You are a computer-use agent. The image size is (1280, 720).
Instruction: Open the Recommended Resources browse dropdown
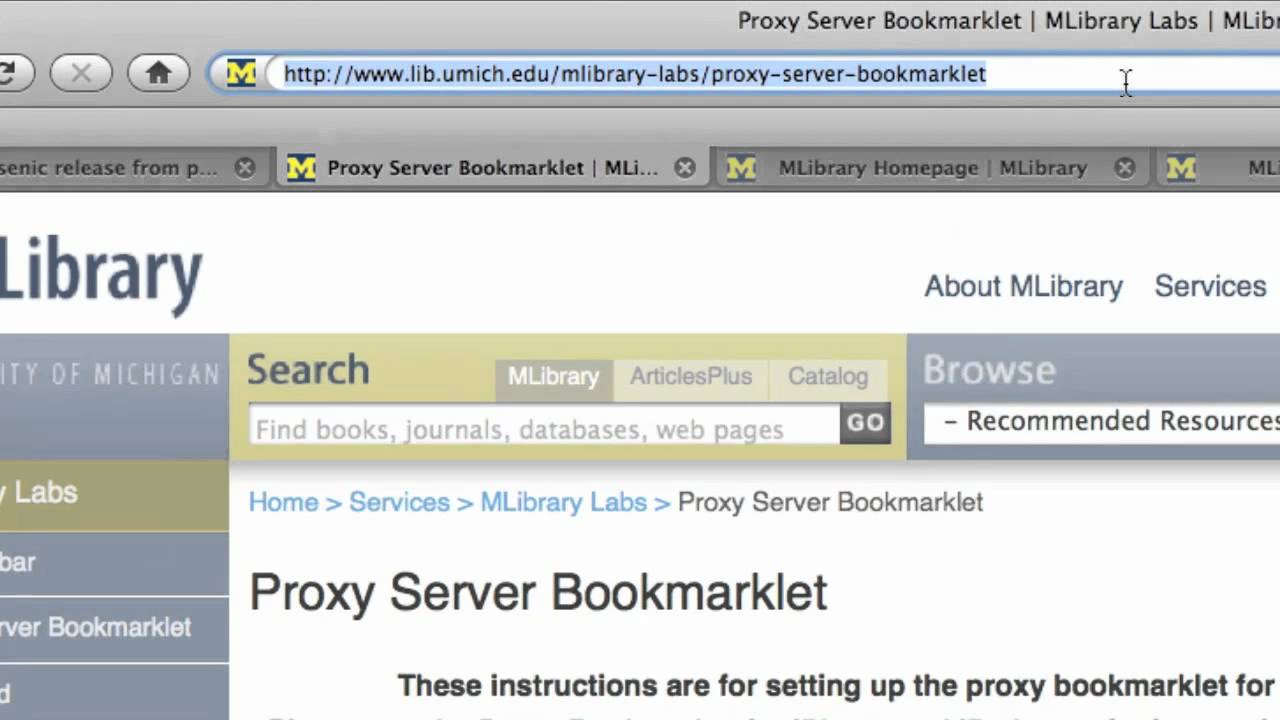tap(1102, 422)
